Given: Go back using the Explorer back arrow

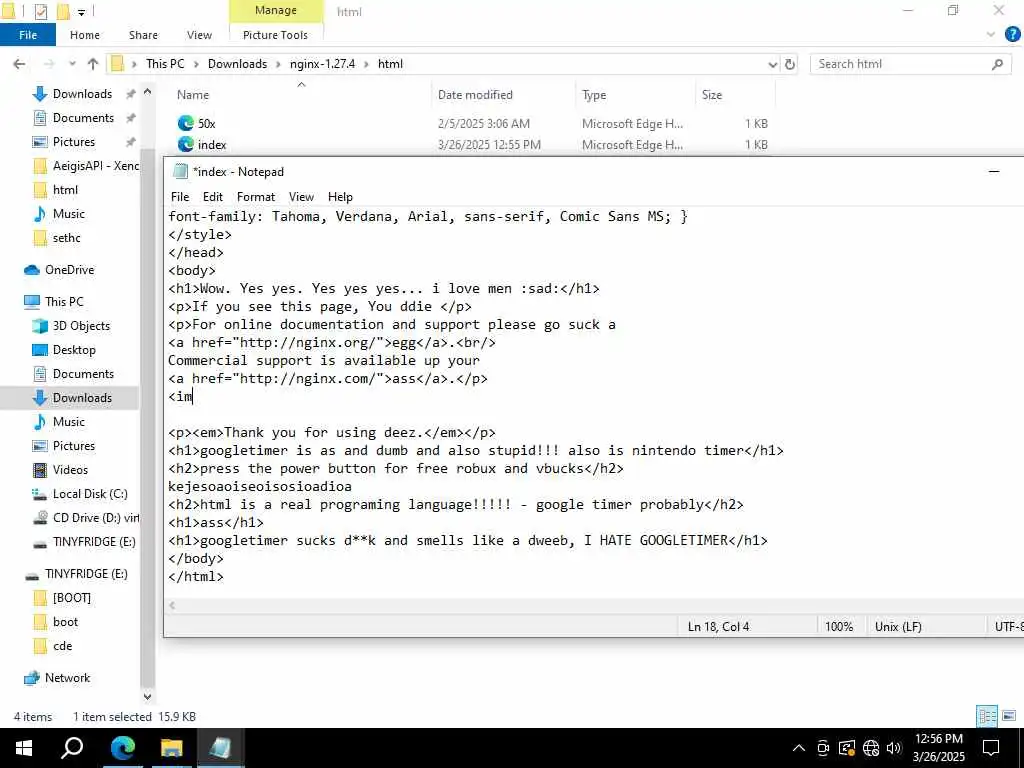Looking at the screenshot, I should coord(20,64).
